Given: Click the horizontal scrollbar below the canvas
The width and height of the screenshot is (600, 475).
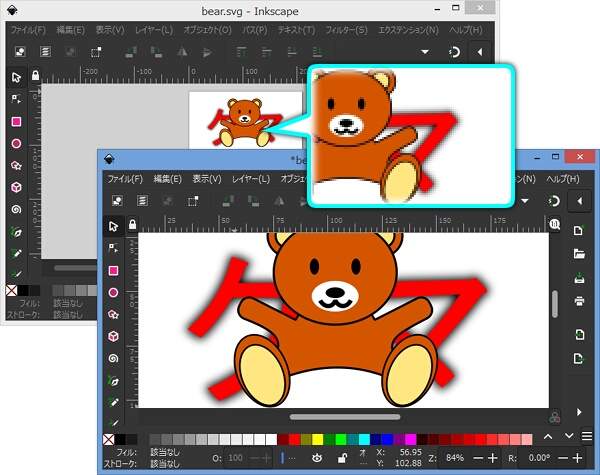Looking at the screenshot, I should (x=344, y=416).
